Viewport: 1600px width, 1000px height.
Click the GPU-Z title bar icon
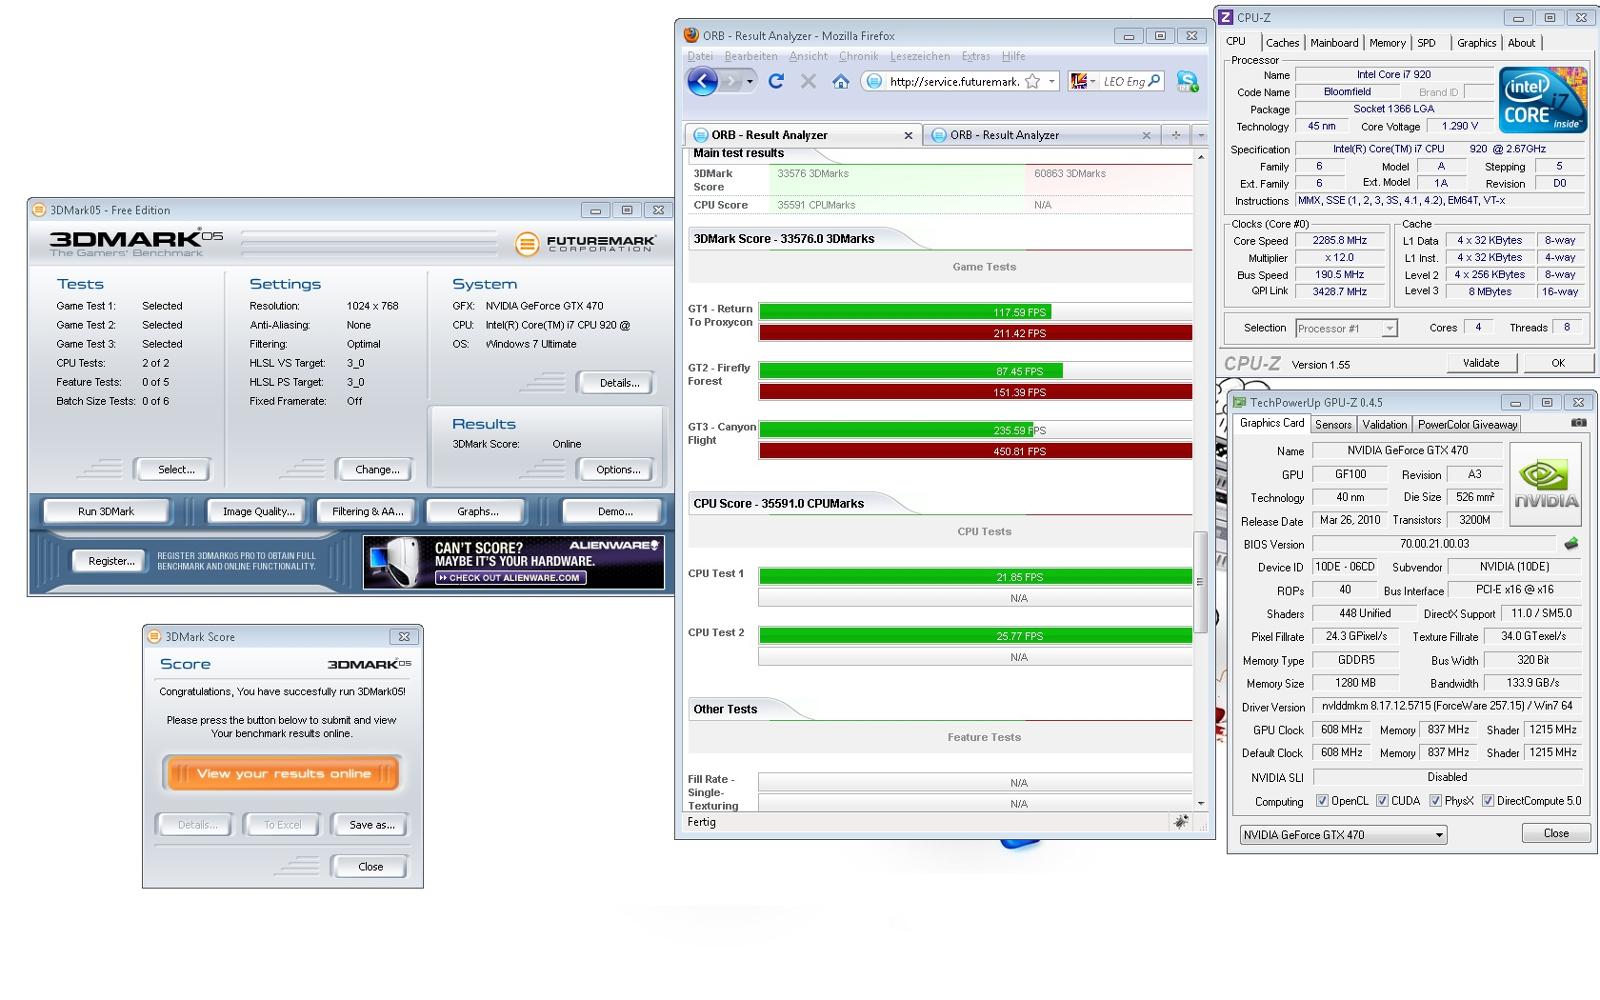click(1240, 402)
